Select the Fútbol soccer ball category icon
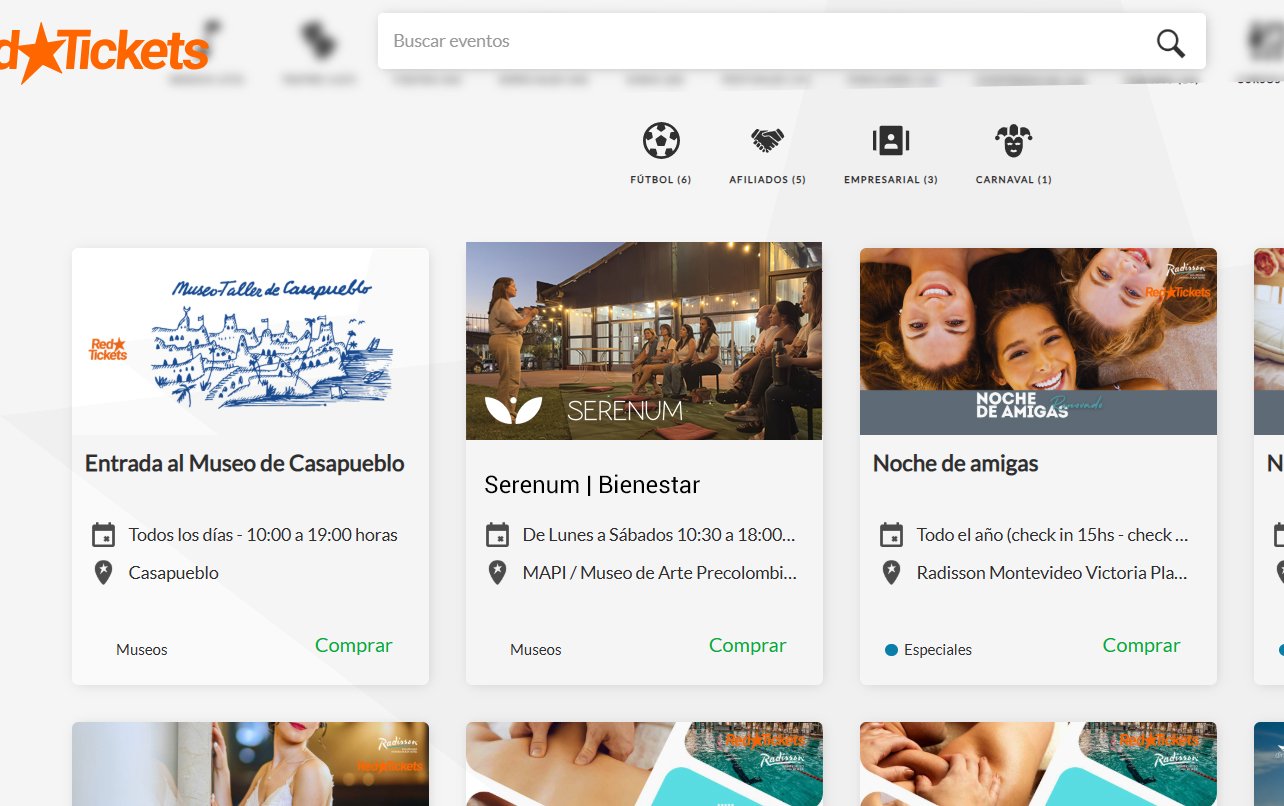This screenshot has width=1284, height=806. (661, 140)
